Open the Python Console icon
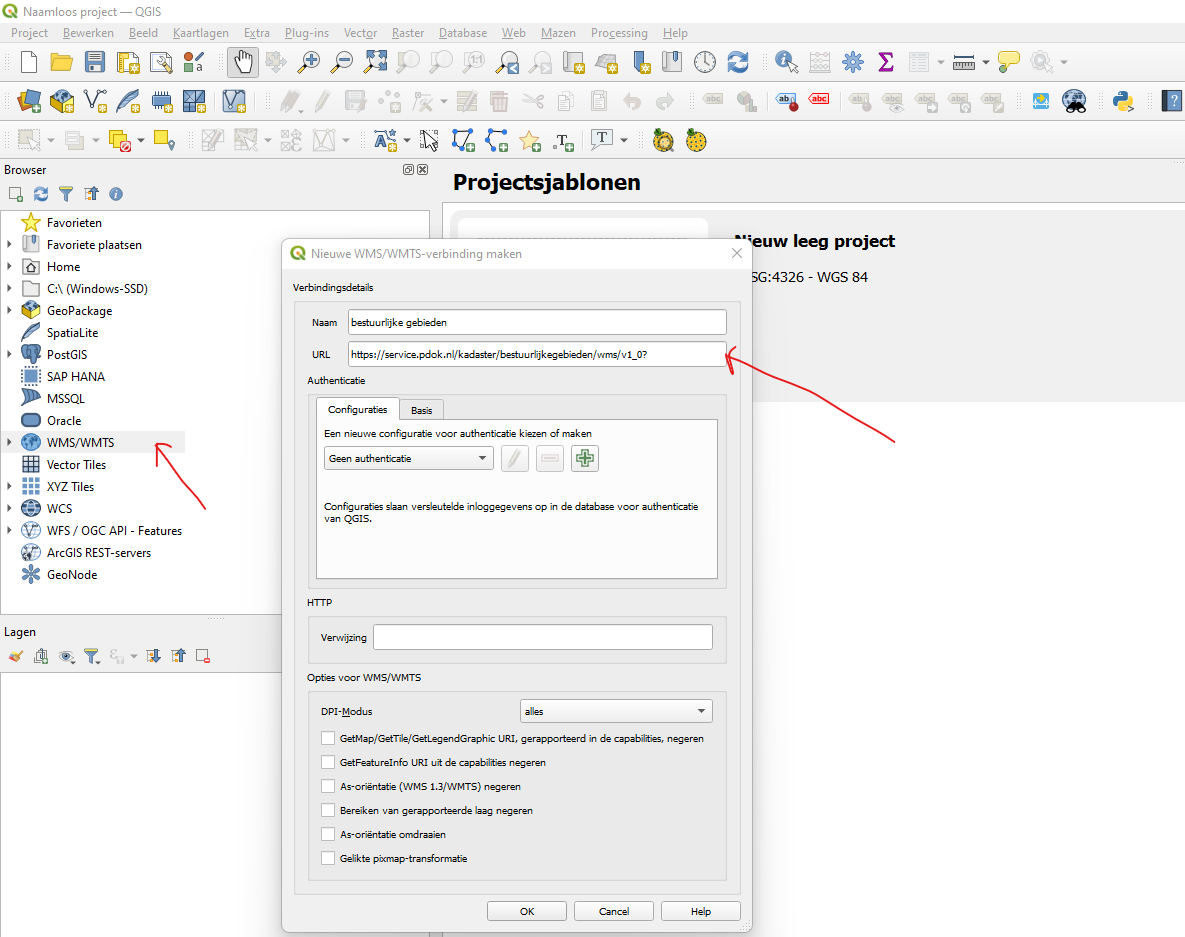Viewport: 1185px width, 937px height. click(x=1123, y=101)
